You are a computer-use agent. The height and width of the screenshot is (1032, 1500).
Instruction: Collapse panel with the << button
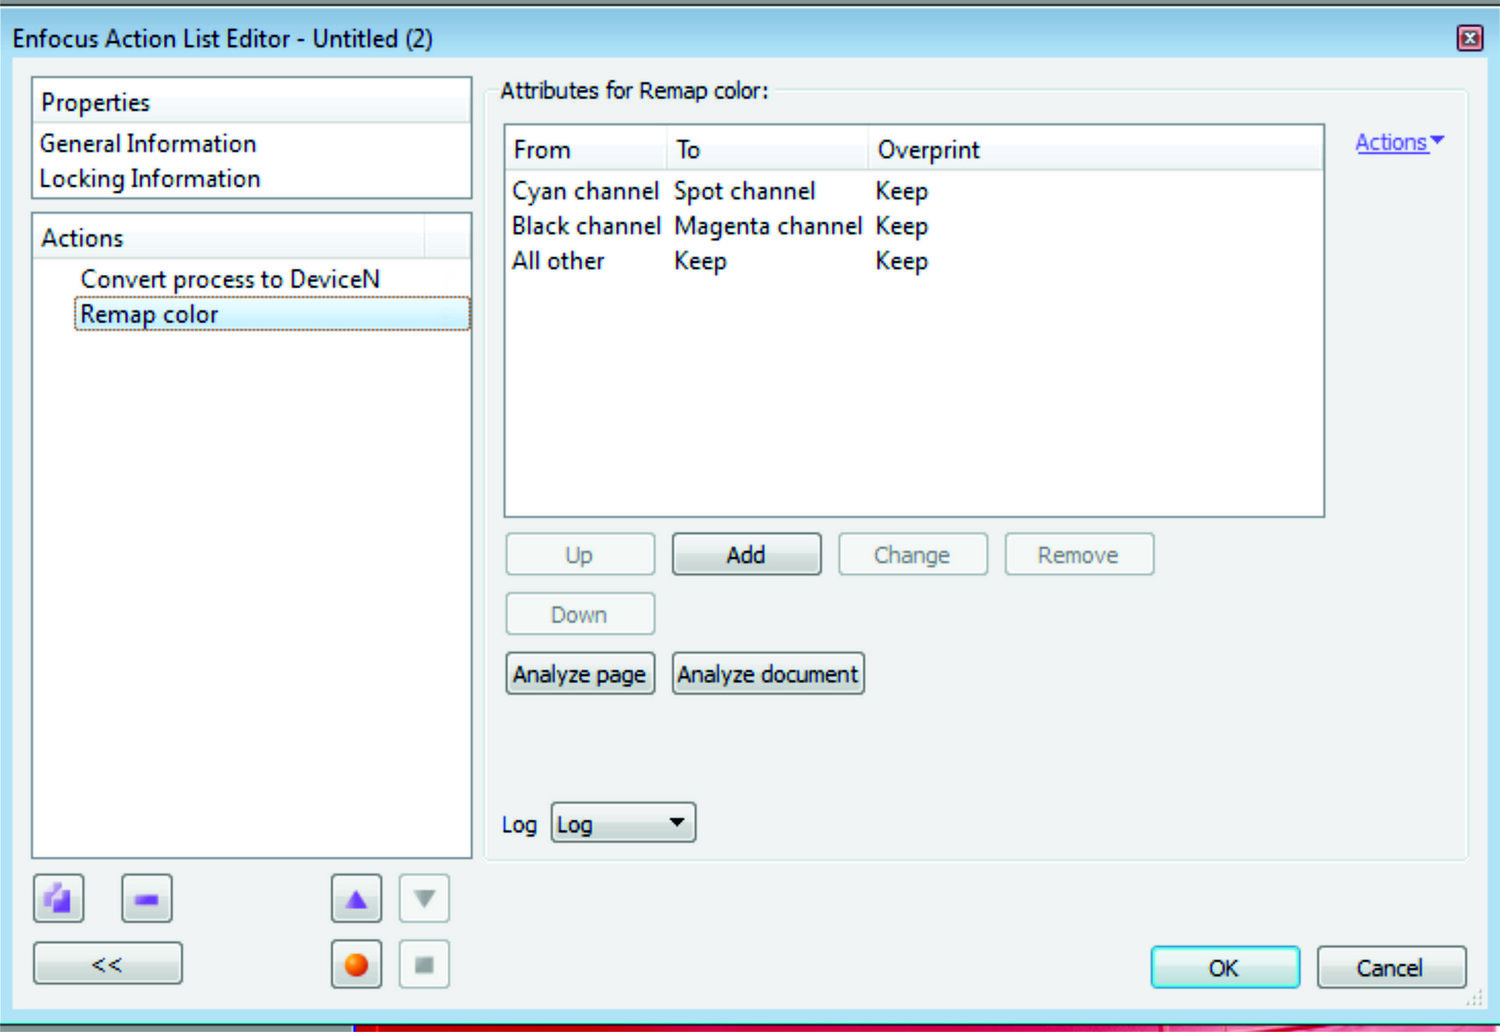tap(108, 964)
